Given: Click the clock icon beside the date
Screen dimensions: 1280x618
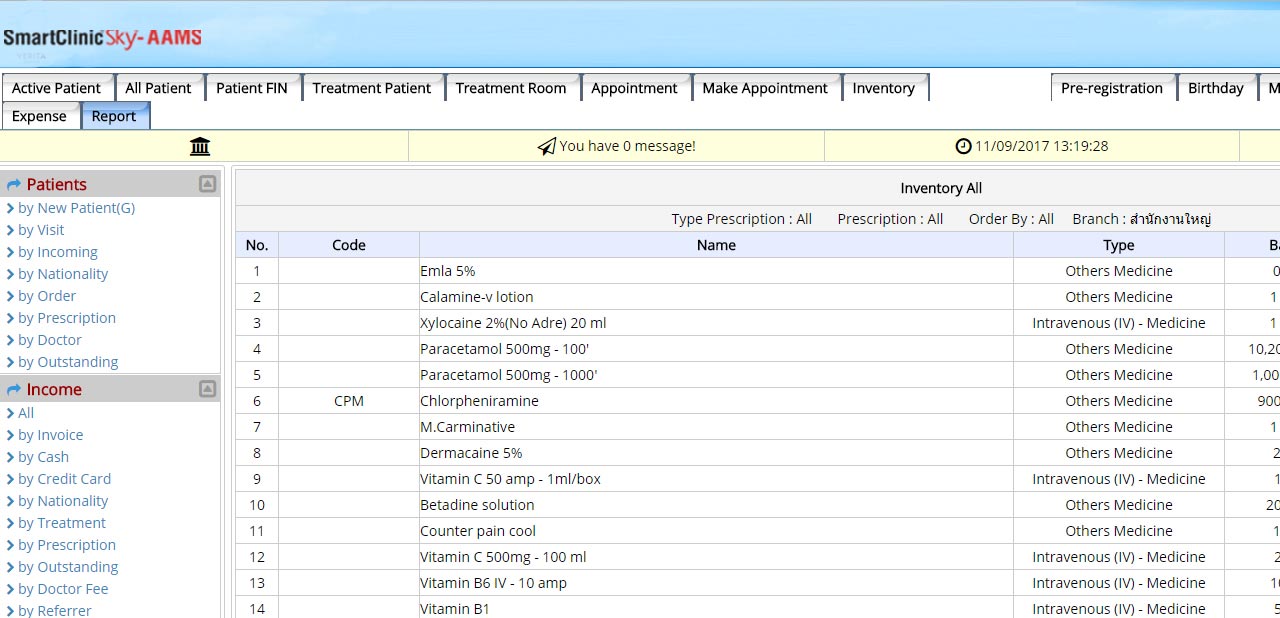Looking at the screenshot, I should tap(963, 147).
